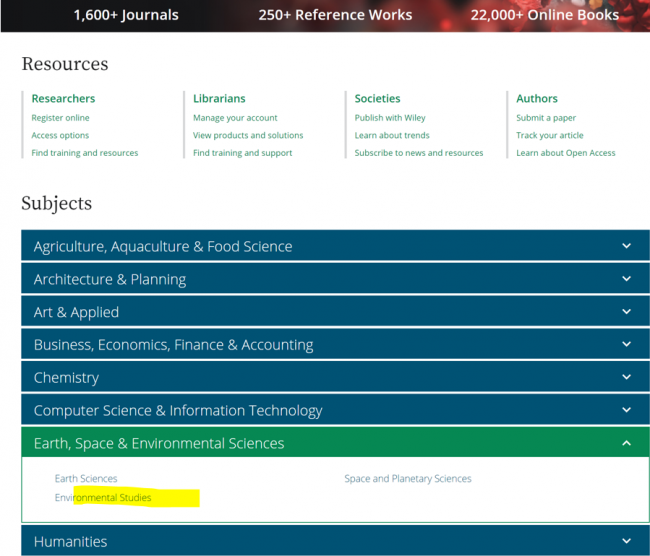Click Track your article link
This screenshot has width=650, height=556.
(x=549, y=136)
